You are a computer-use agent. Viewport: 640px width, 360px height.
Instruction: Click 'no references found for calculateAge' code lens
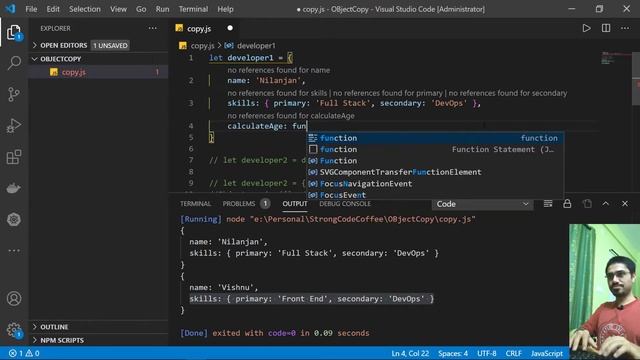tap(291, 116)
